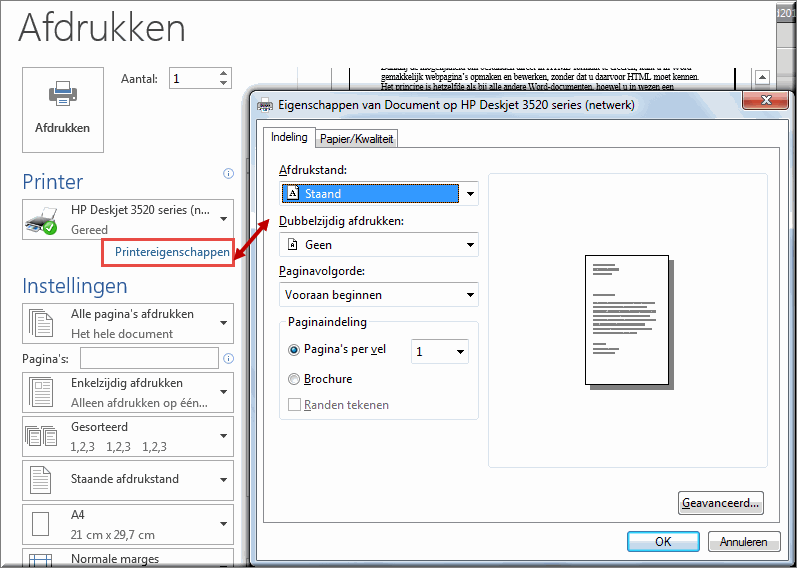Switch to the Indeling tab

(289, 137)
